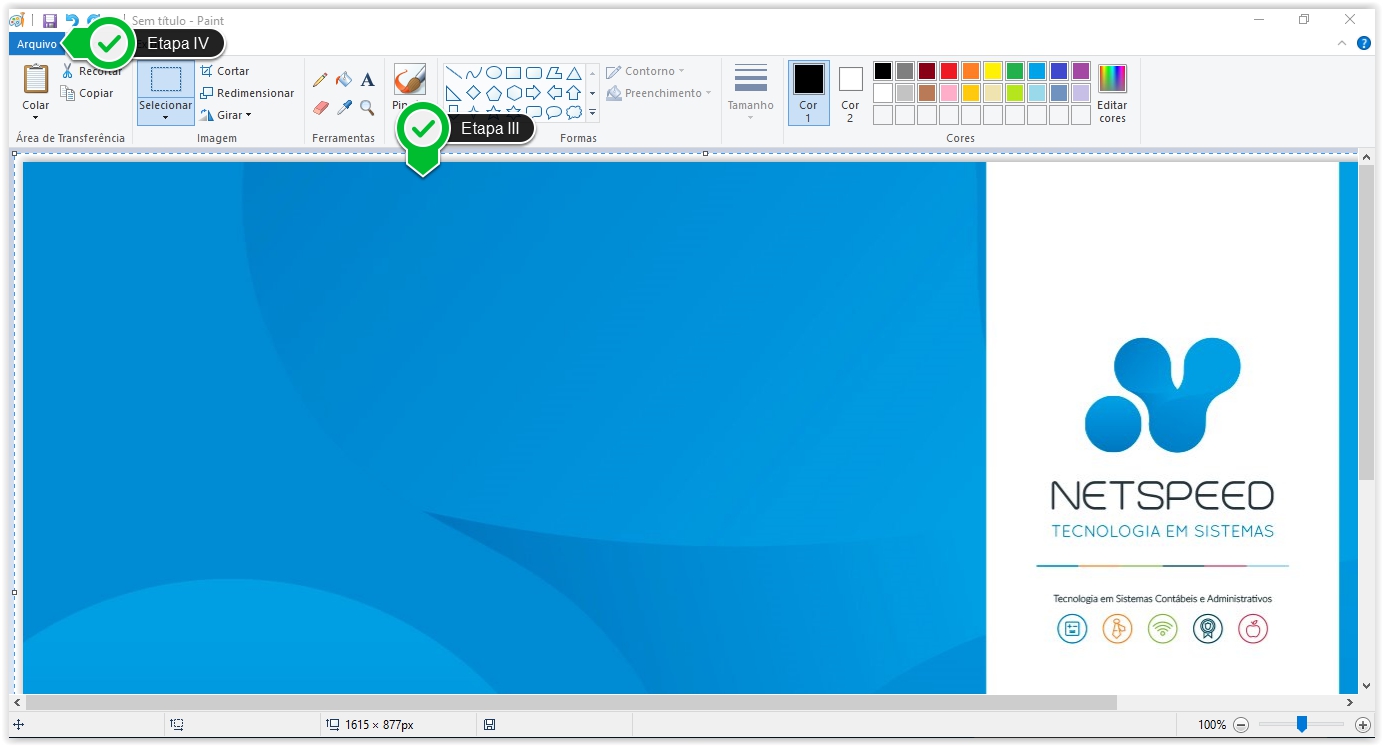This screenshot has height=746, width=1383.
Task: Select the Eraser tool
Action: click(x=320, y=107)
